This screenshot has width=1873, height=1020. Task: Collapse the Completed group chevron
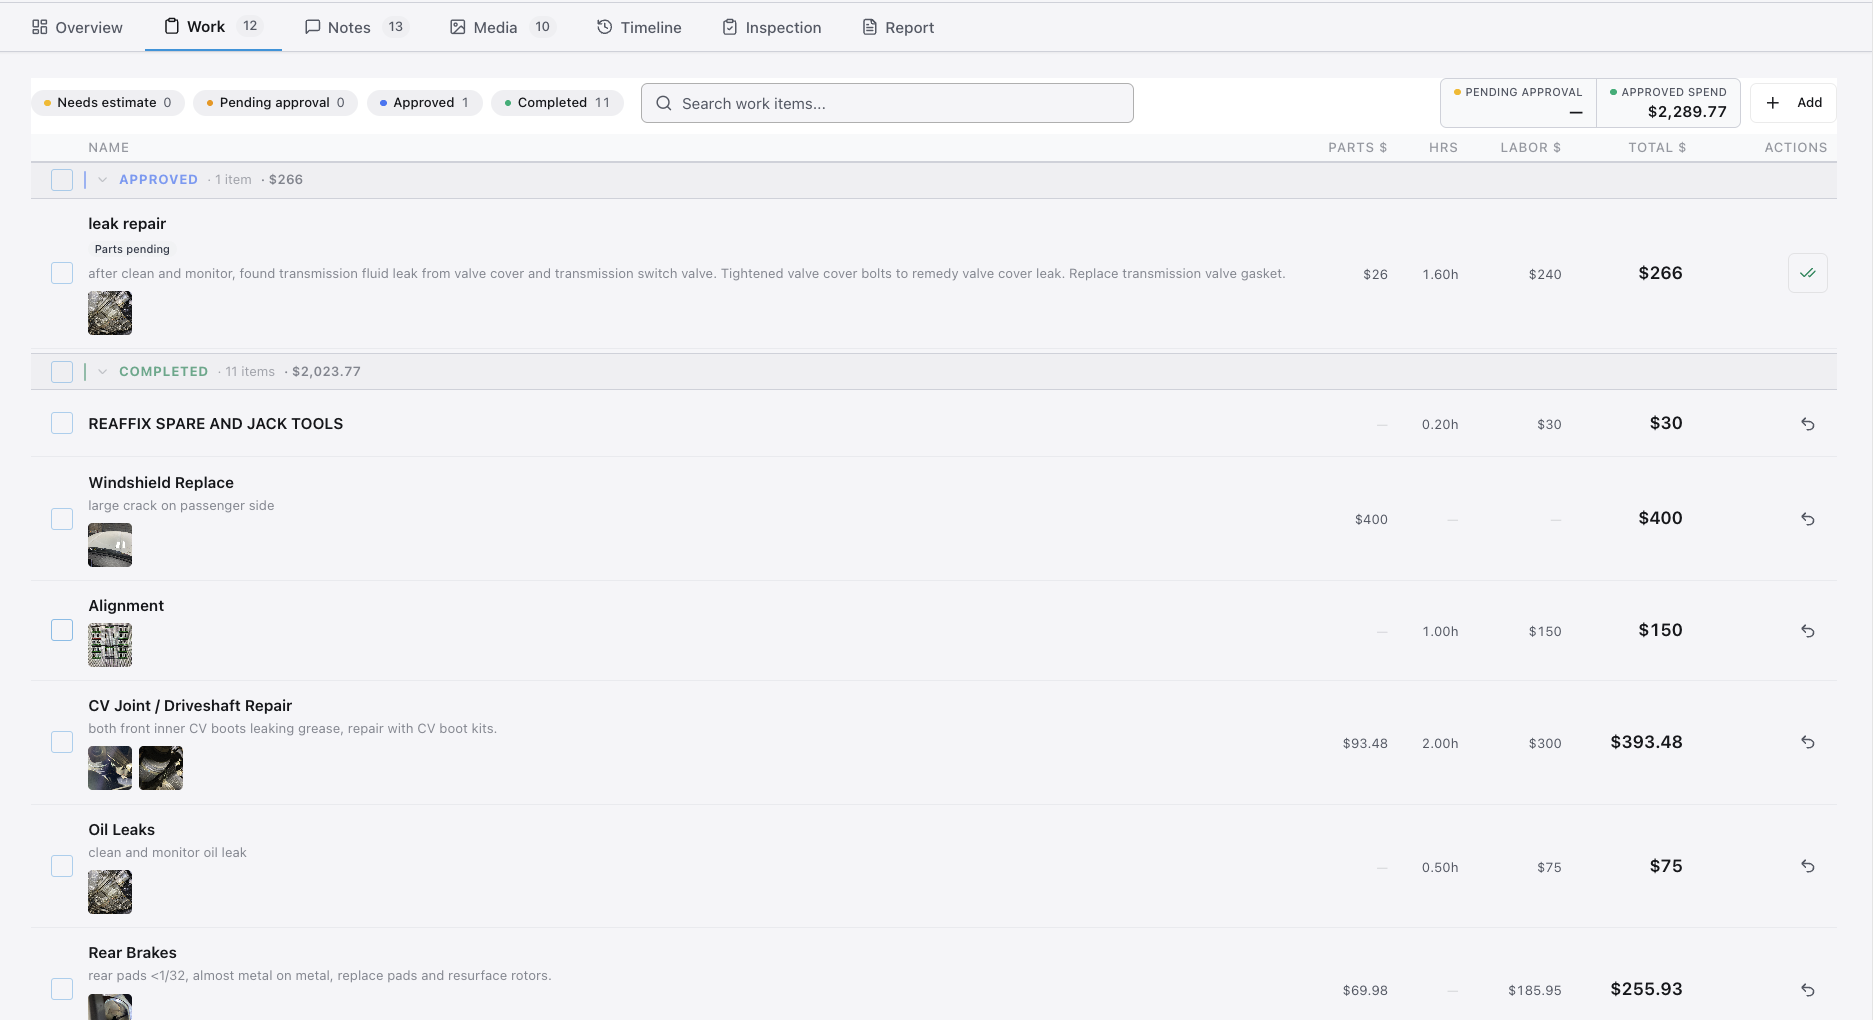pos(102,372)
